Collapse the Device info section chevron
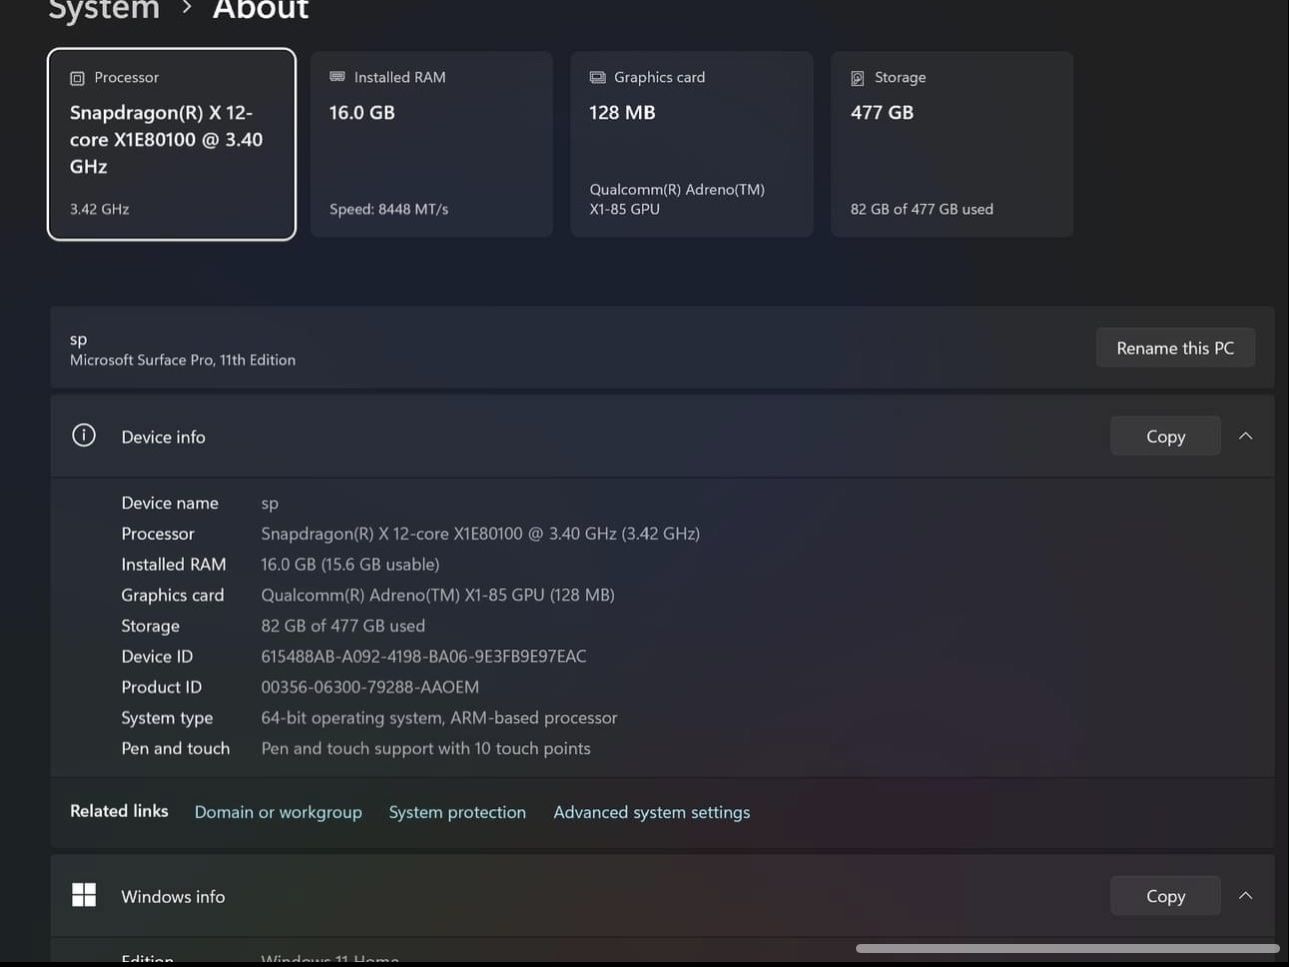 [x=1245, y=436]
